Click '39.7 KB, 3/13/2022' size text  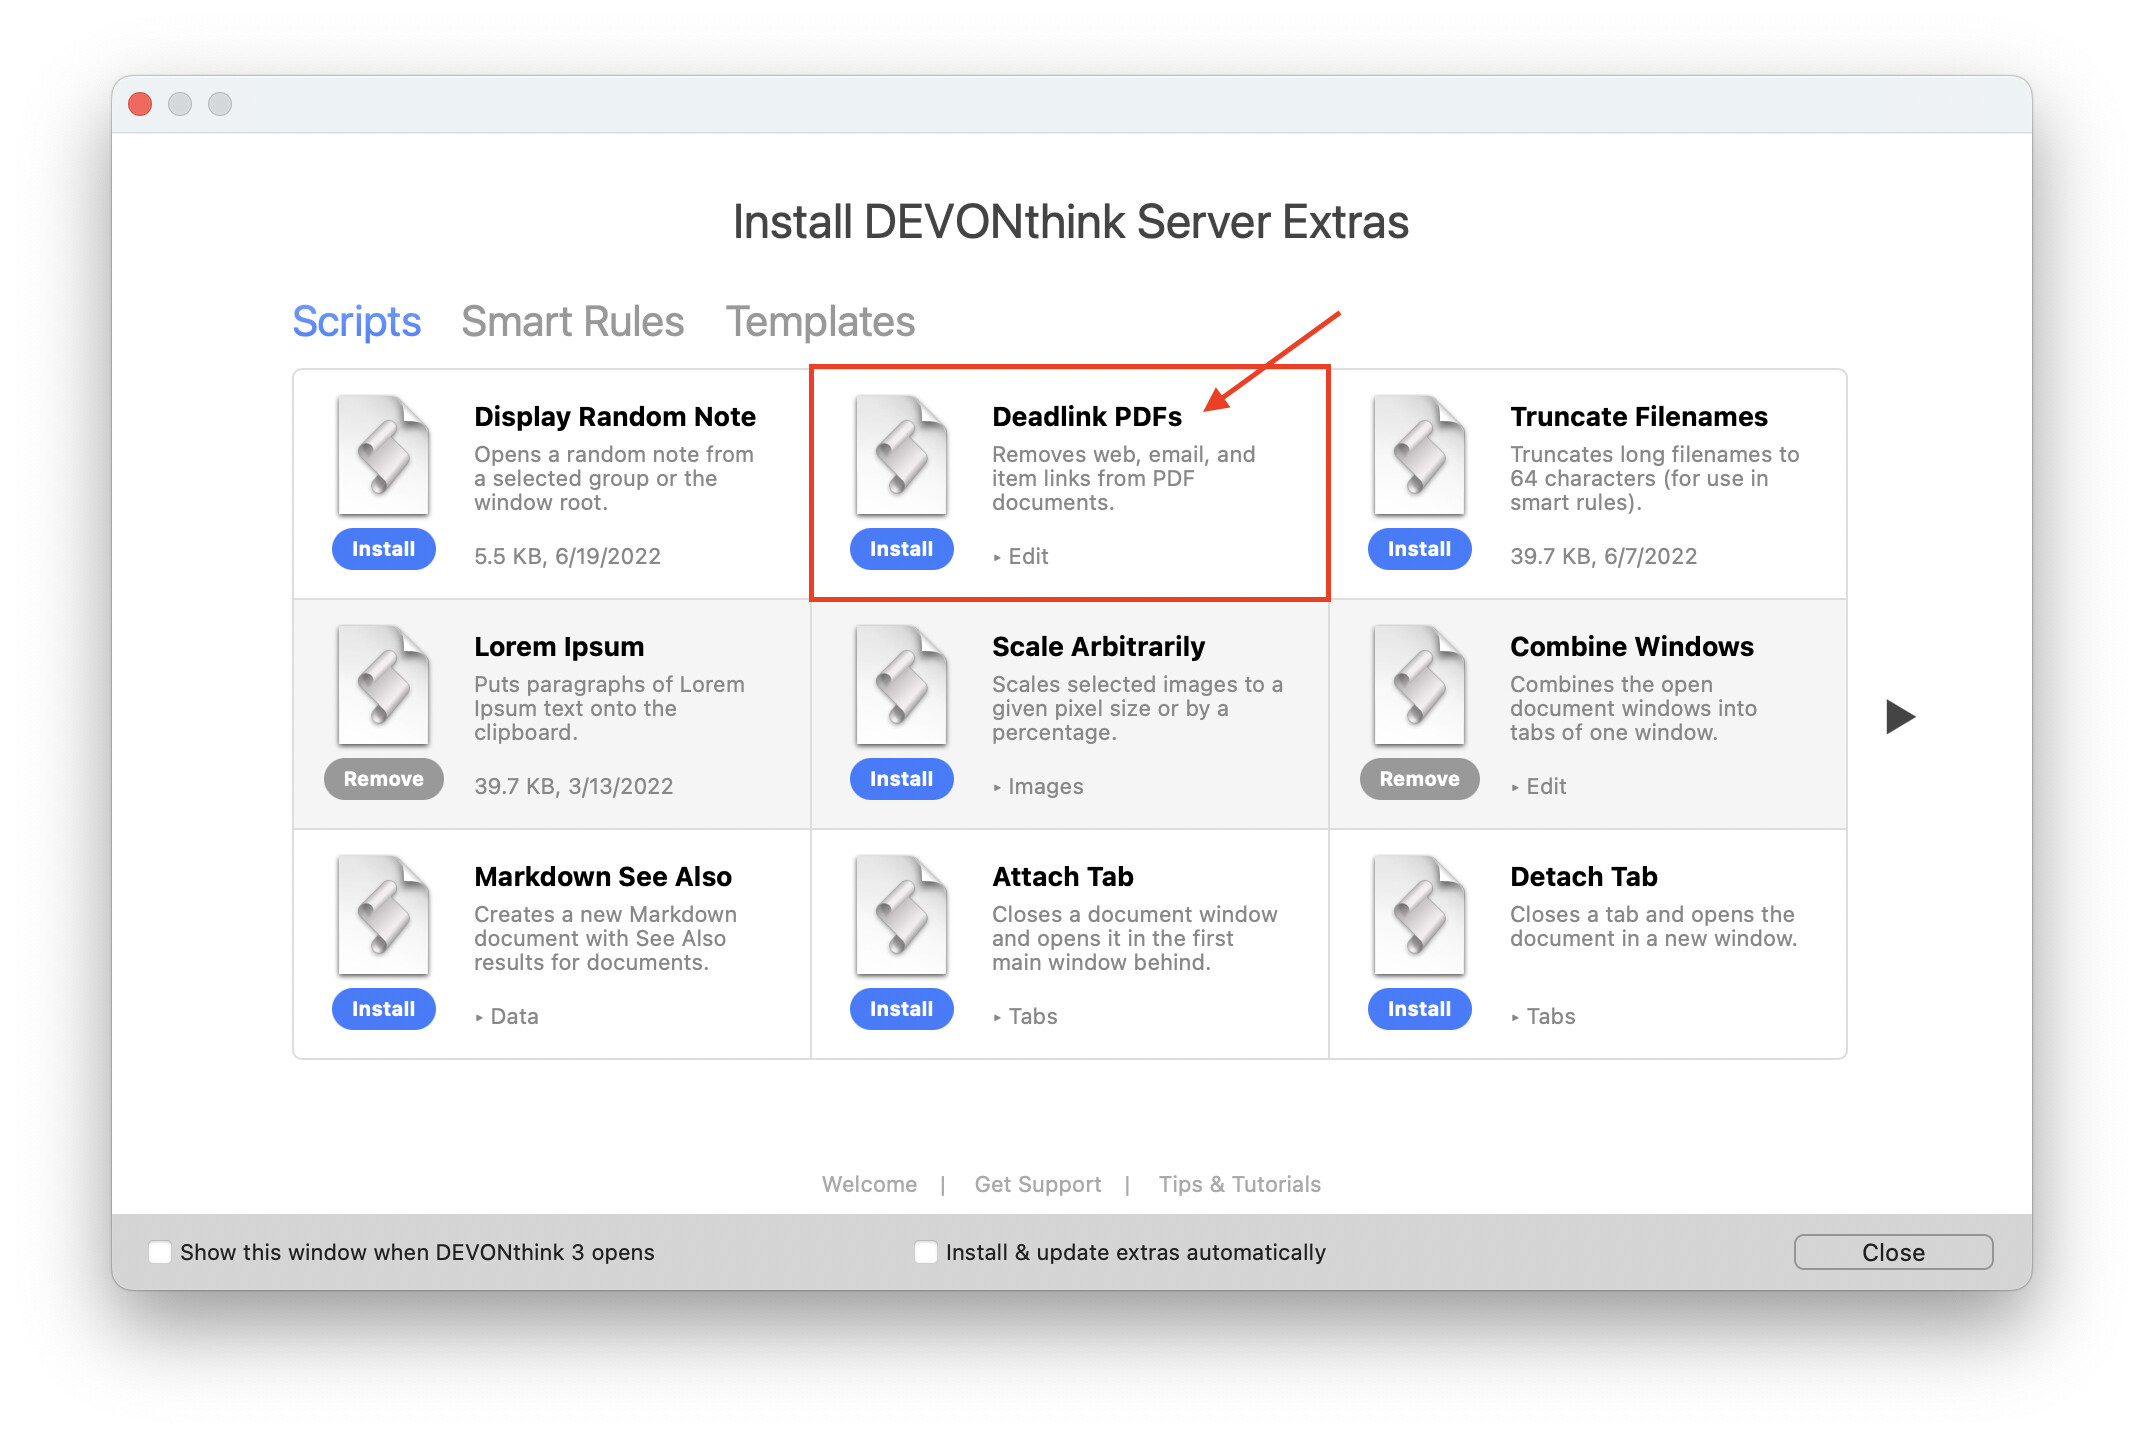click(x=573, y=786)
